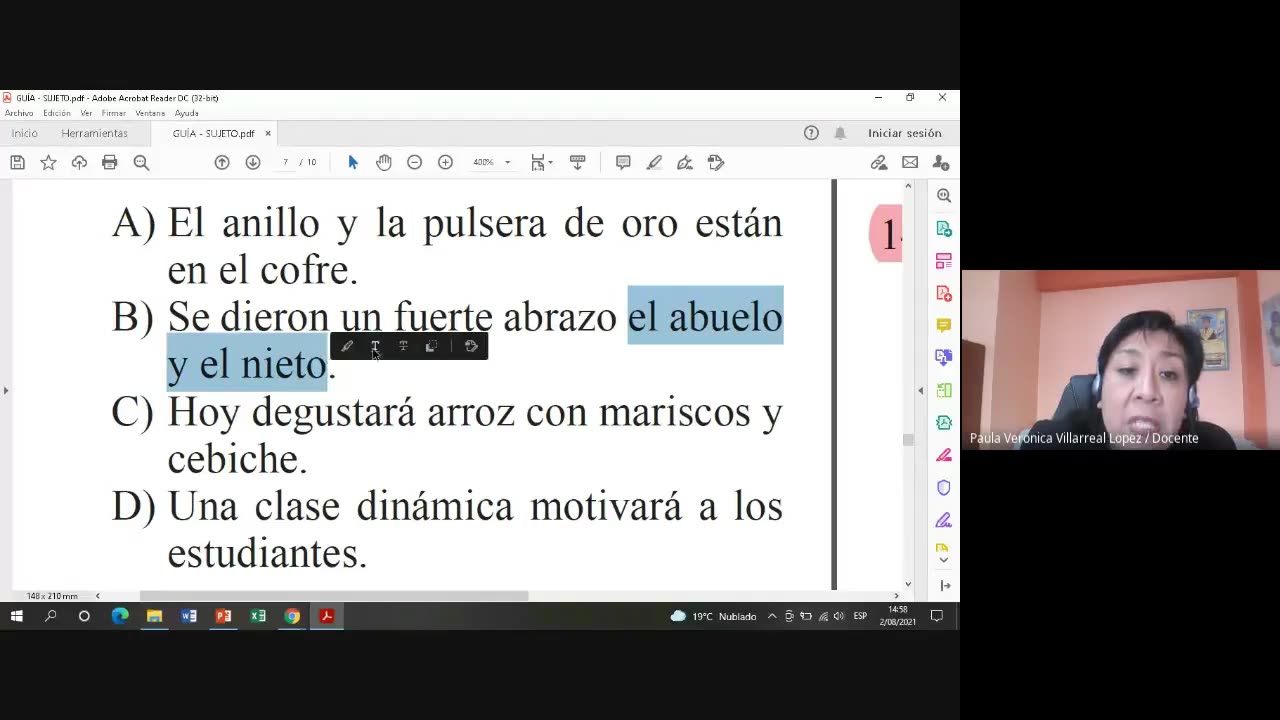This screenshot has width=1280, height=720.
Task: Click last icon in floating text toolbar
Action: (471, 346)
